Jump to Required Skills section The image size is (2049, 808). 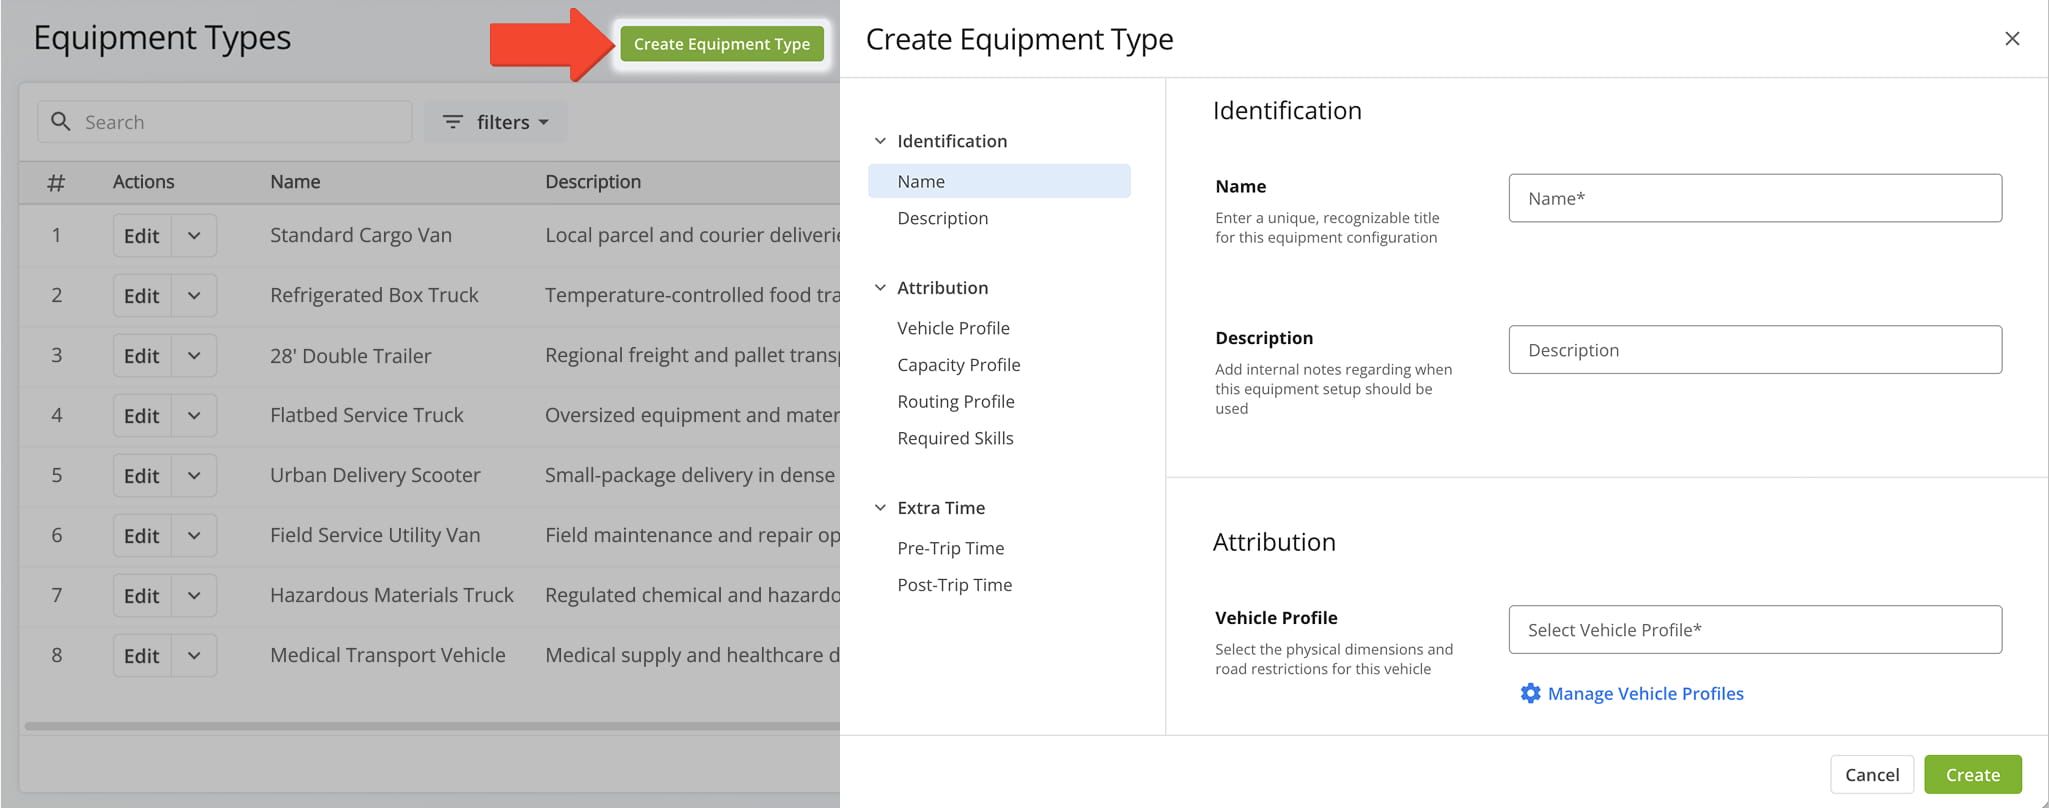[955, 438]
